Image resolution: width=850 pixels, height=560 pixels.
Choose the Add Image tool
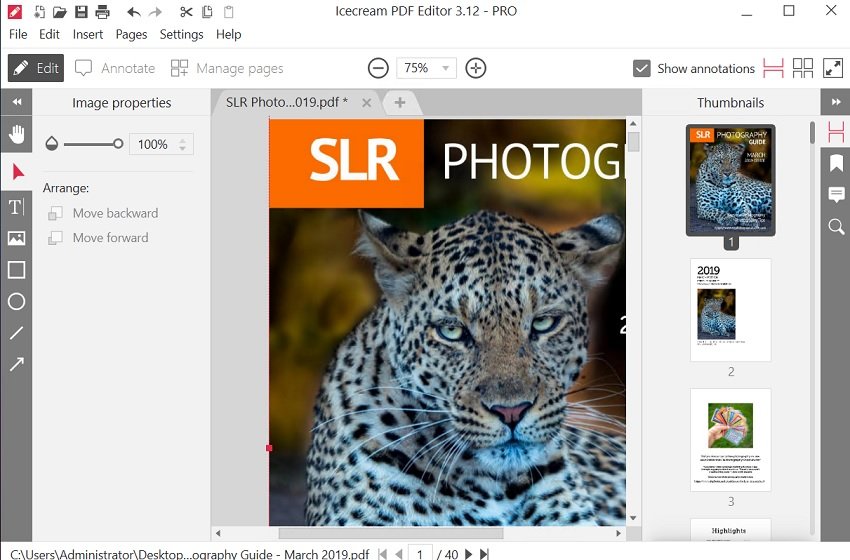coord(16,238)
